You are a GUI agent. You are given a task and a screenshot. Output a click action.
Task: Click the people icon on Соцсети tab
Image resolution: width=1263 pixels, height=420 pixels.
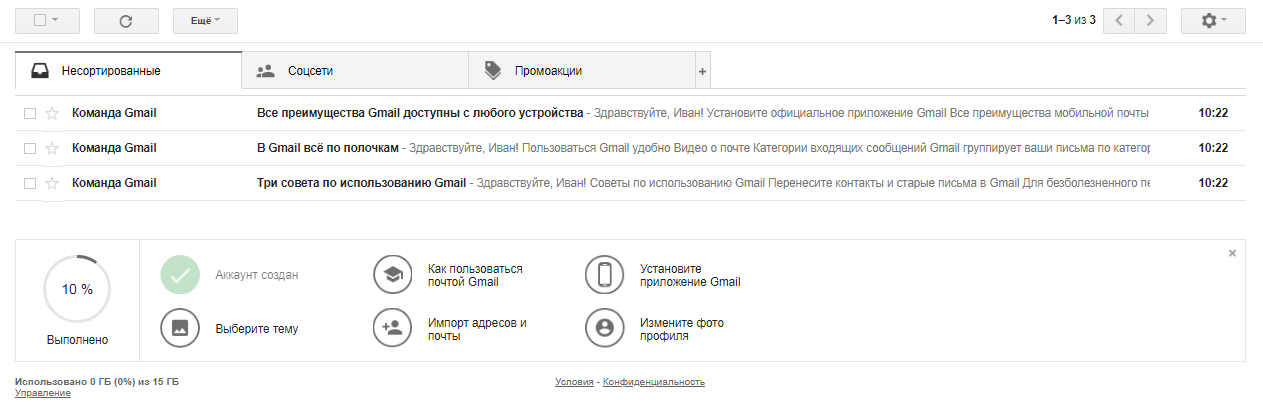coord(266,71)
